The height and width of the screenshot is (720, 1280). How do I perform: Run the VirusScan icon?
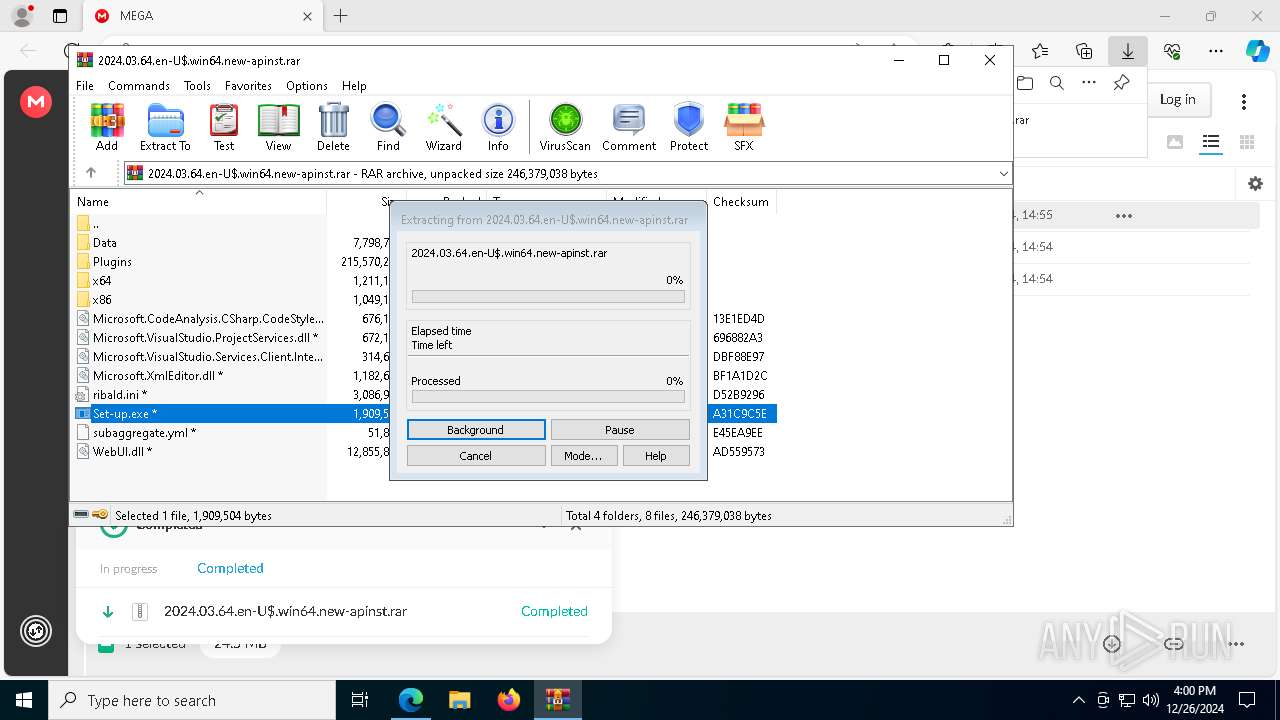pos(565,127)
